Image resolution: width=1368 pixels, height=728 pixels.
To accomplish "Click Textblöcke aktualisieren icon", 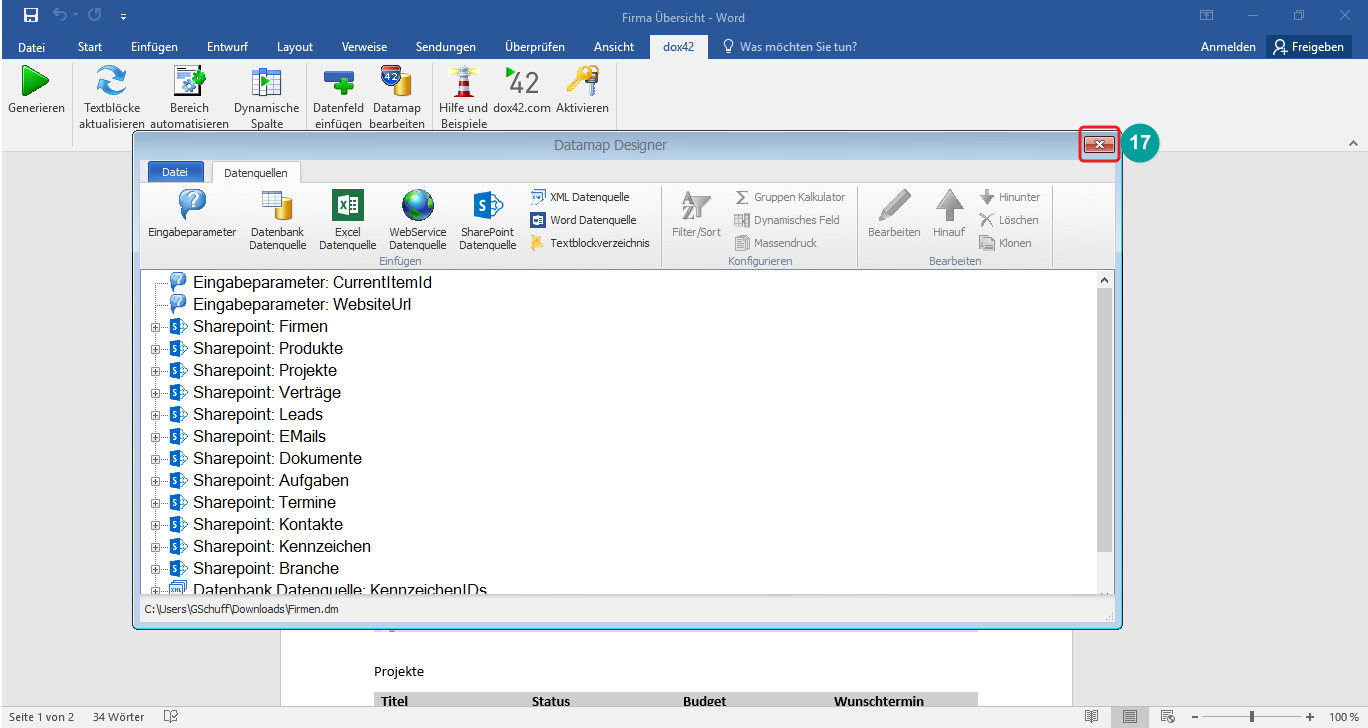I will 112,81.
